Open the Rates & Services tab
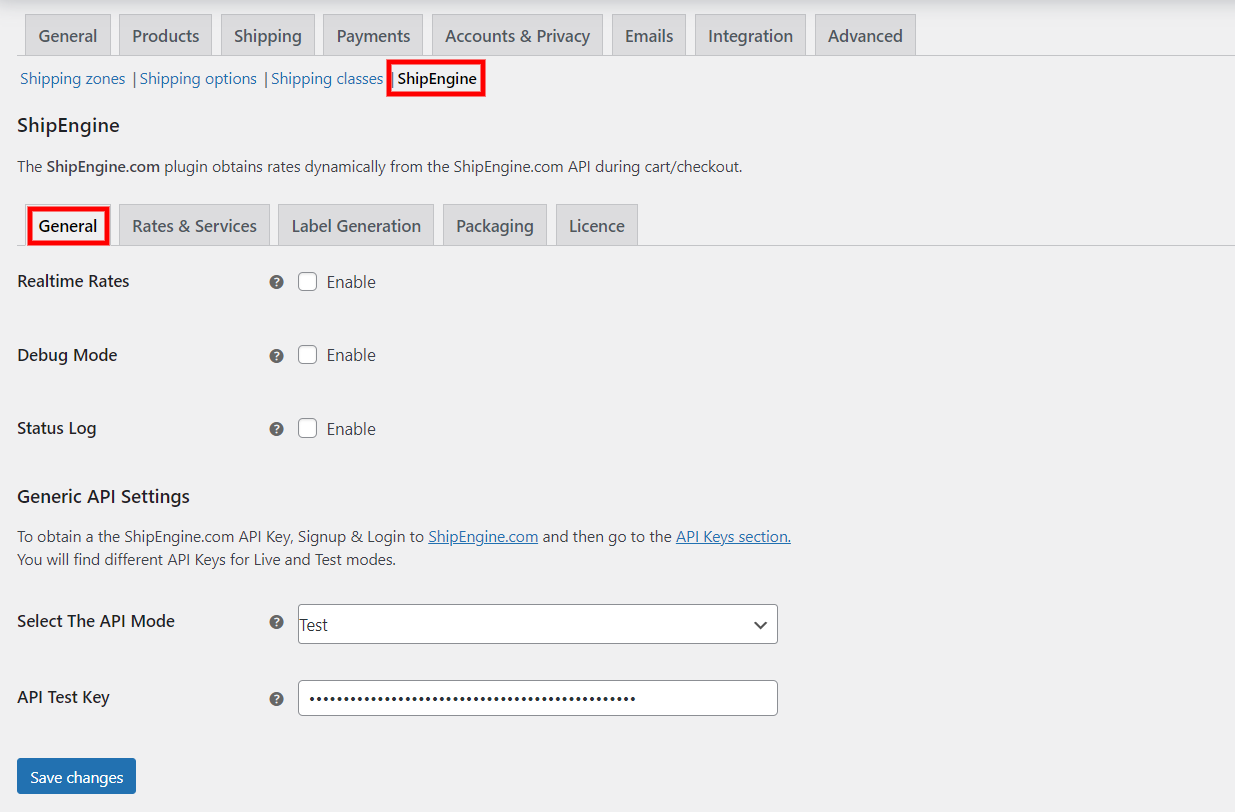The image size is (1235, 812). [x=194, y=226]
